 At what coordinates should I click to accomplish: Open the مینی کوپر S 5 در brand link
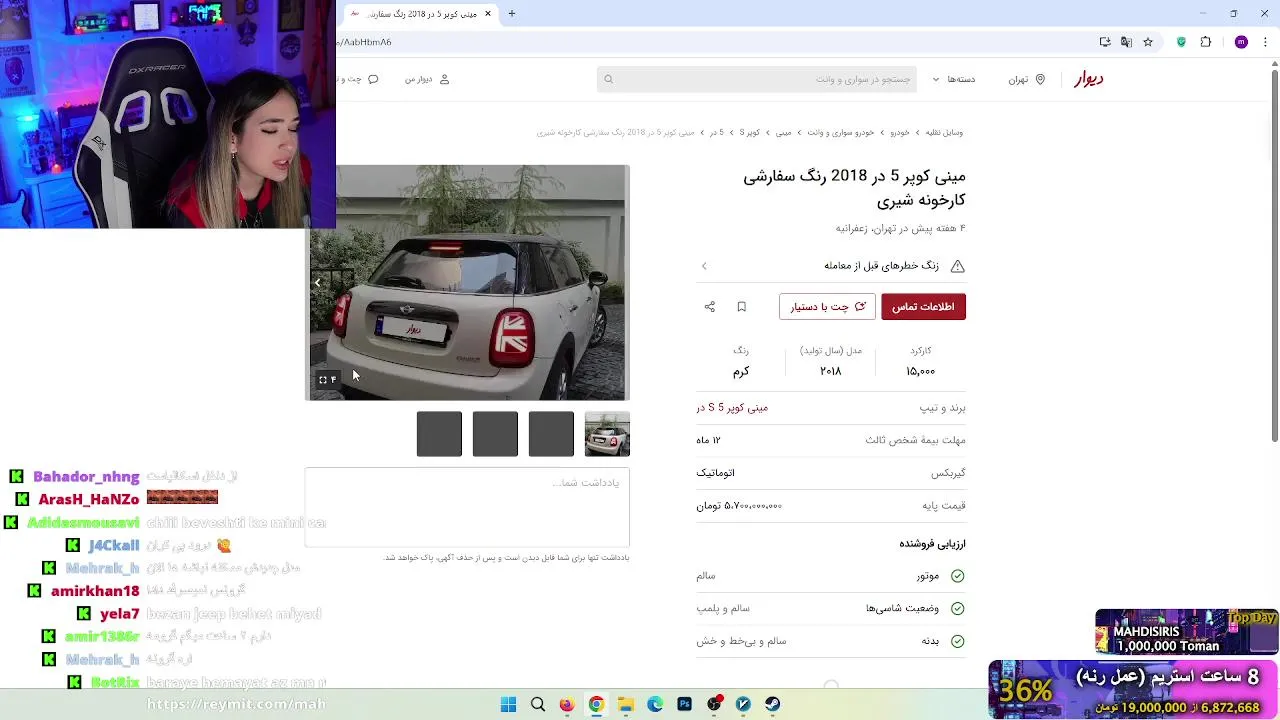[732, 408]
